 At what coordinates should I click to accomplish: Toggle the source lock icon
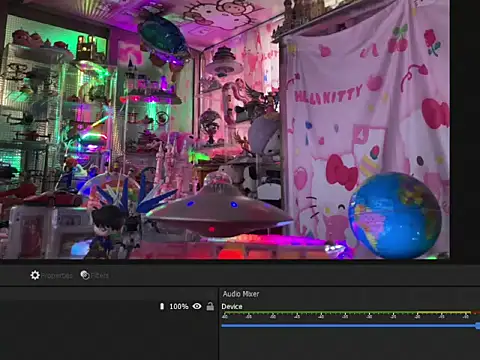(210, 306)
